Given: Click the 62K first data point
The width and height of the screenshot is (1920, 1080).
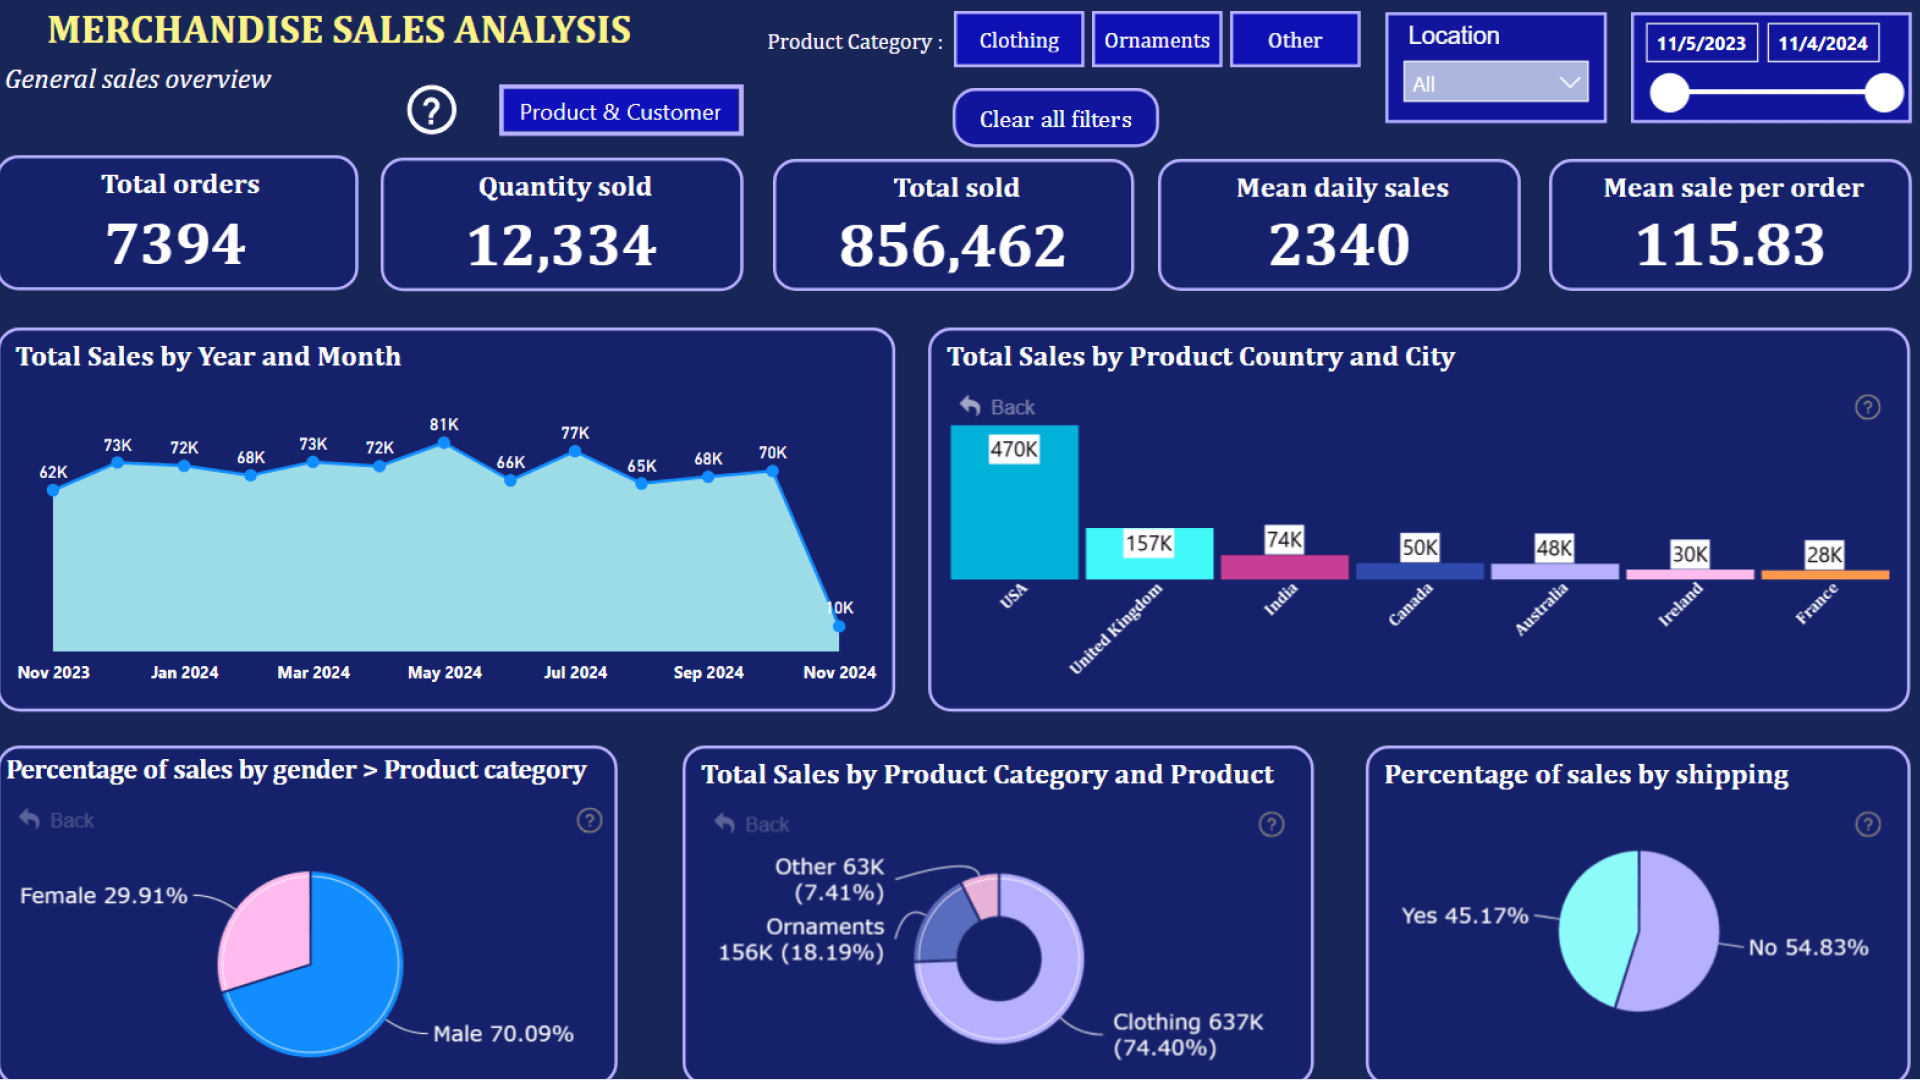Looking at the screenshot, I should [53, 490].
